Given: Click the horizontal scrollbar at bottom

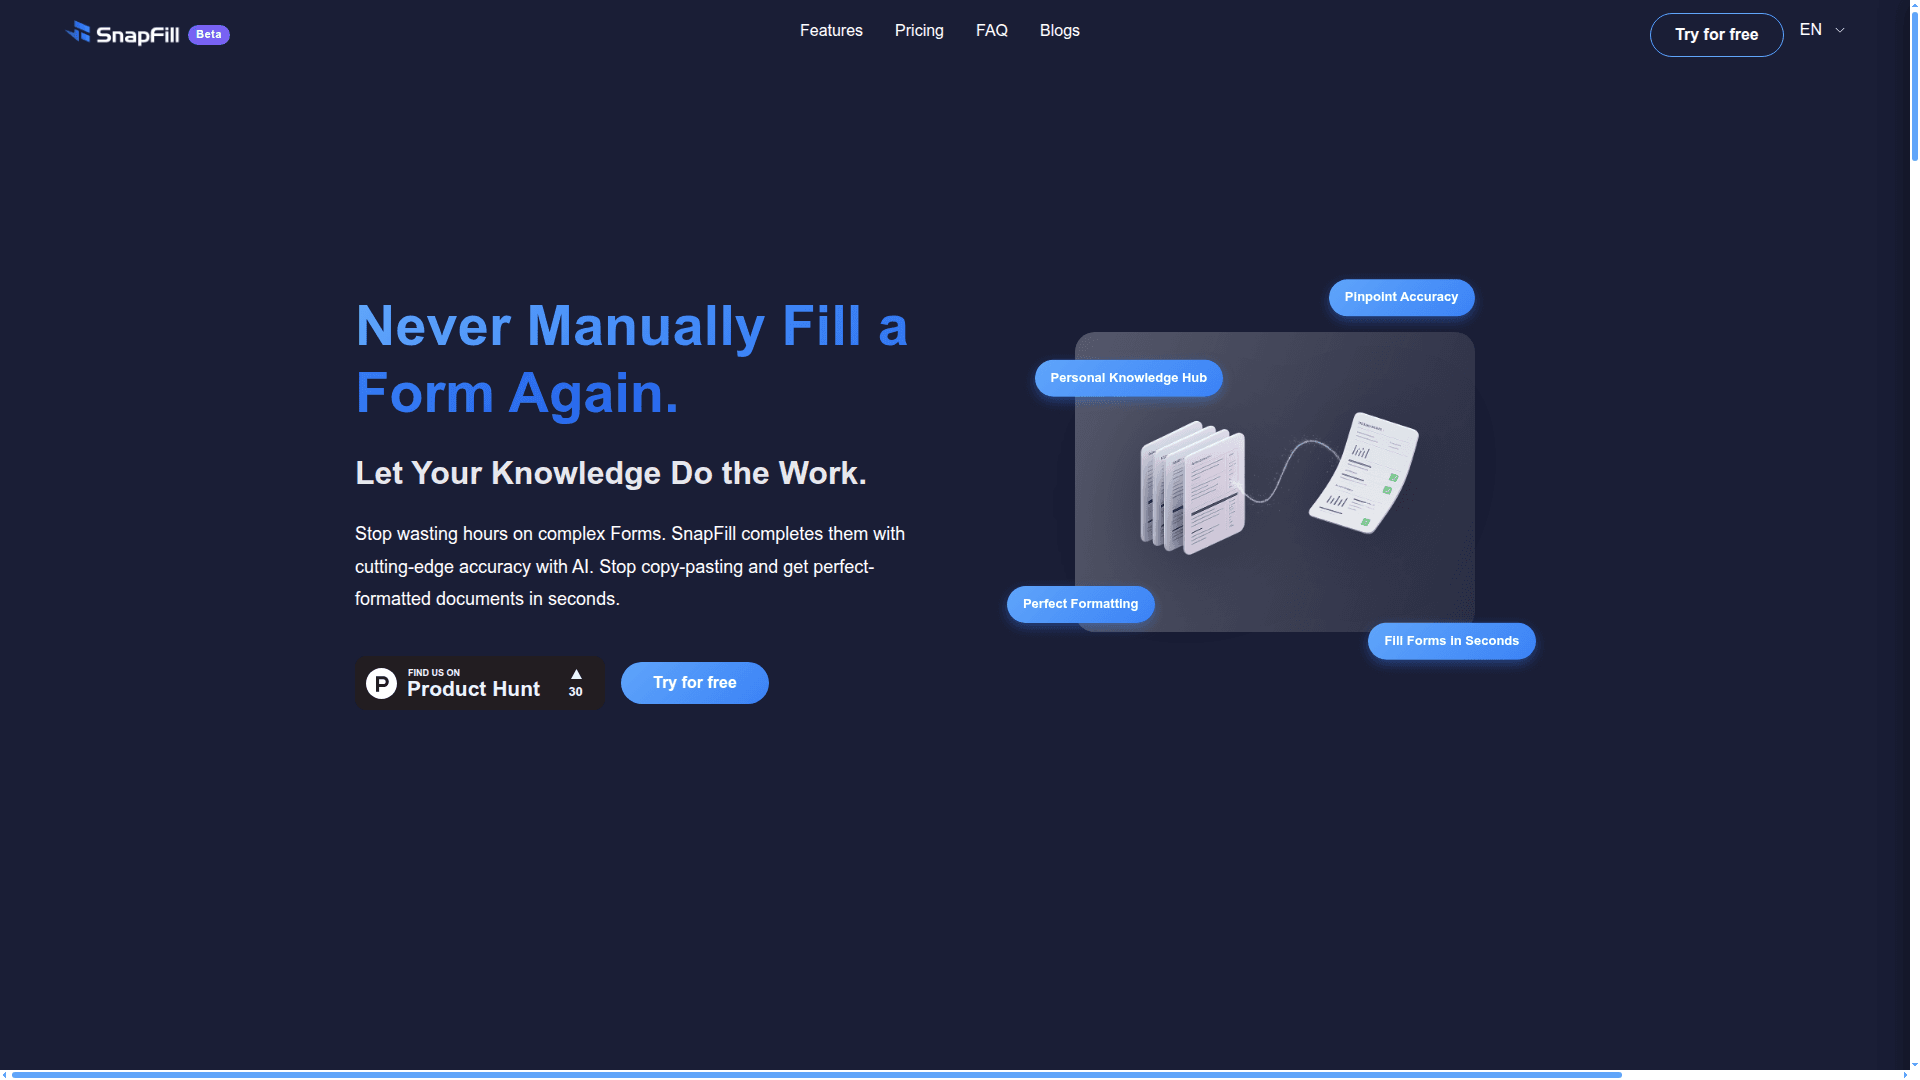Looking at the screenshot, I should (x=815, y=1074).
